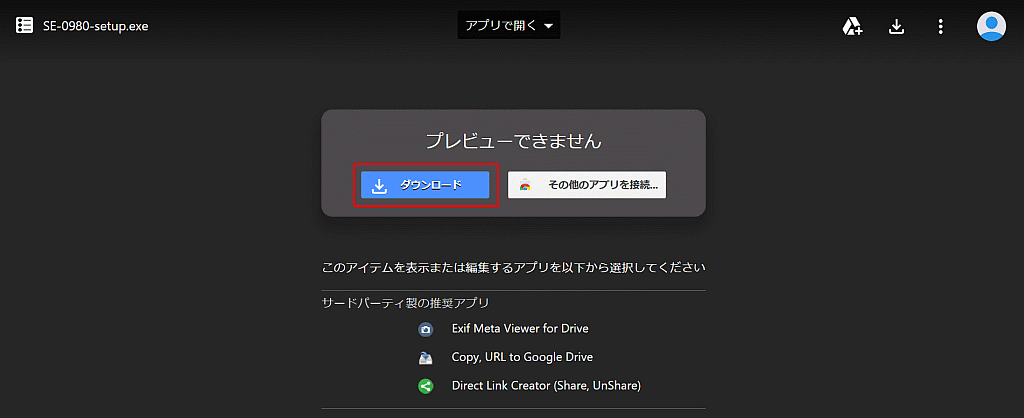Click その他のアプリを接続 button
The image size is (1024, 418).
[x=587, y=185]
